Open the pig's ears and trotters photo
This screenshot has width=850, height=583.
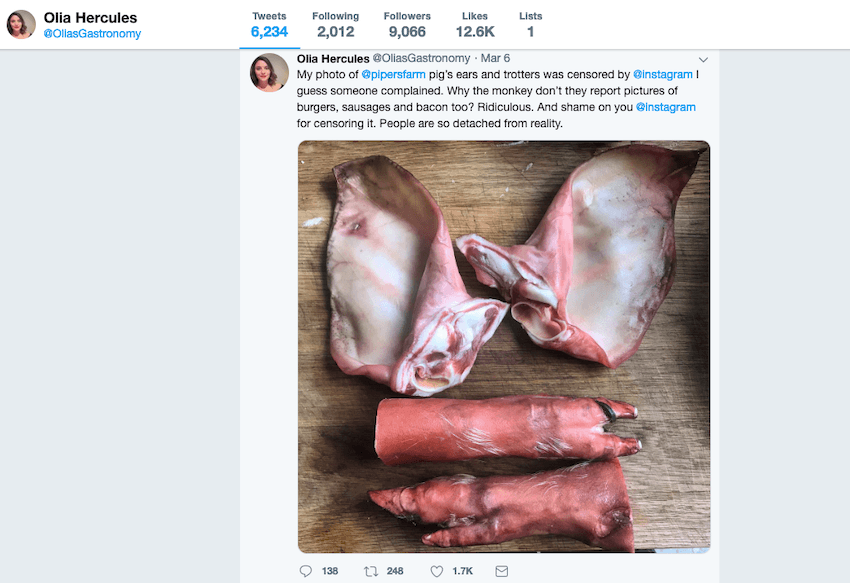pos(503,346)
